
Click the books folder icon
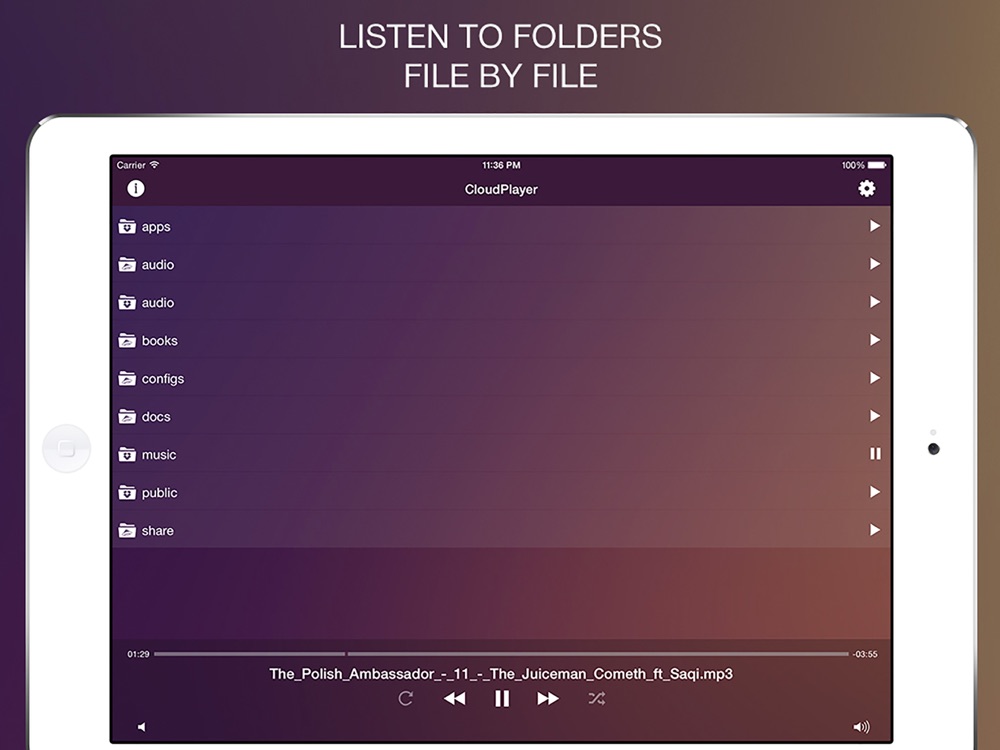pyautogui.click(x=127, y=341)
